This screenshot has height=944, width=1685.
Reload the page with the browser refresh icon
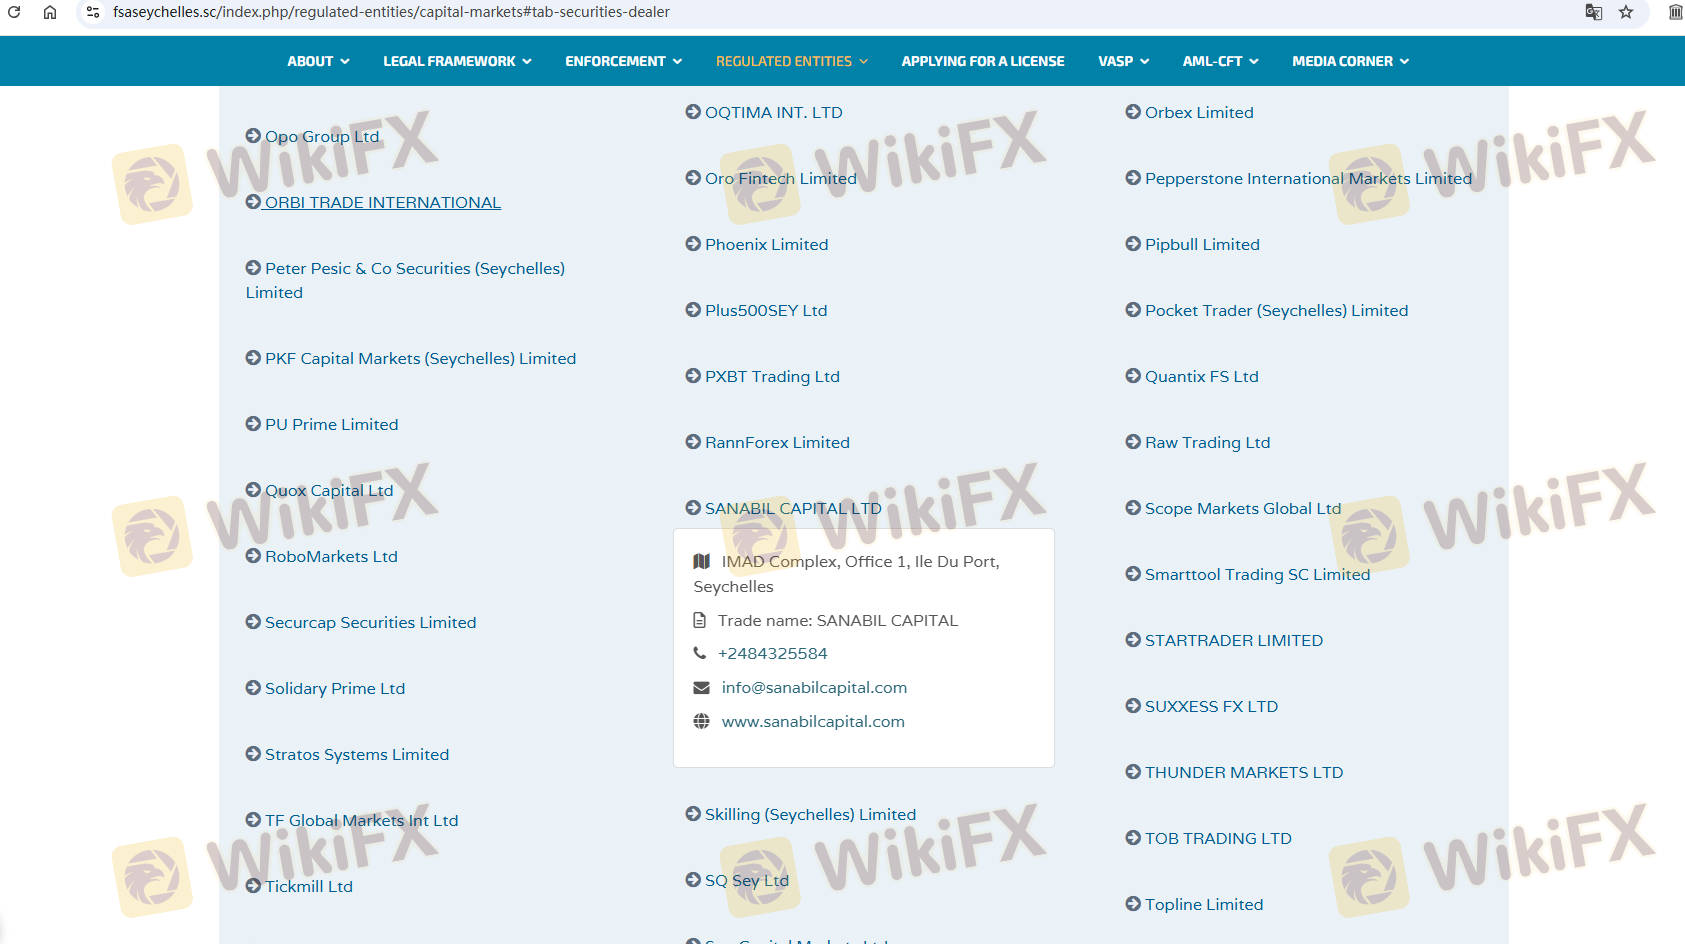click(14, 12)
